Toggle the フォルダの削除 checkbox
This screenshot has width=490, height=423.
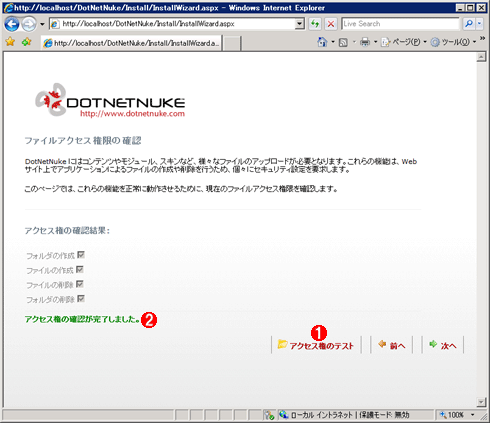[x=81, y=298]
